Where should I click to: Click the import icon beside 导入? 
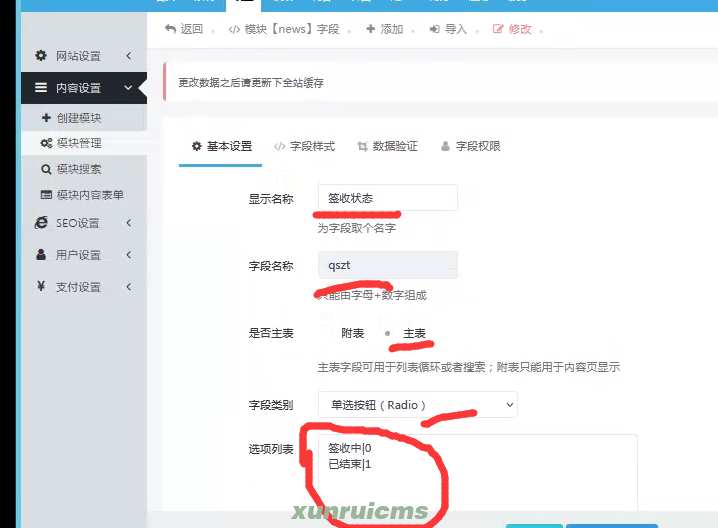[435, 29]
